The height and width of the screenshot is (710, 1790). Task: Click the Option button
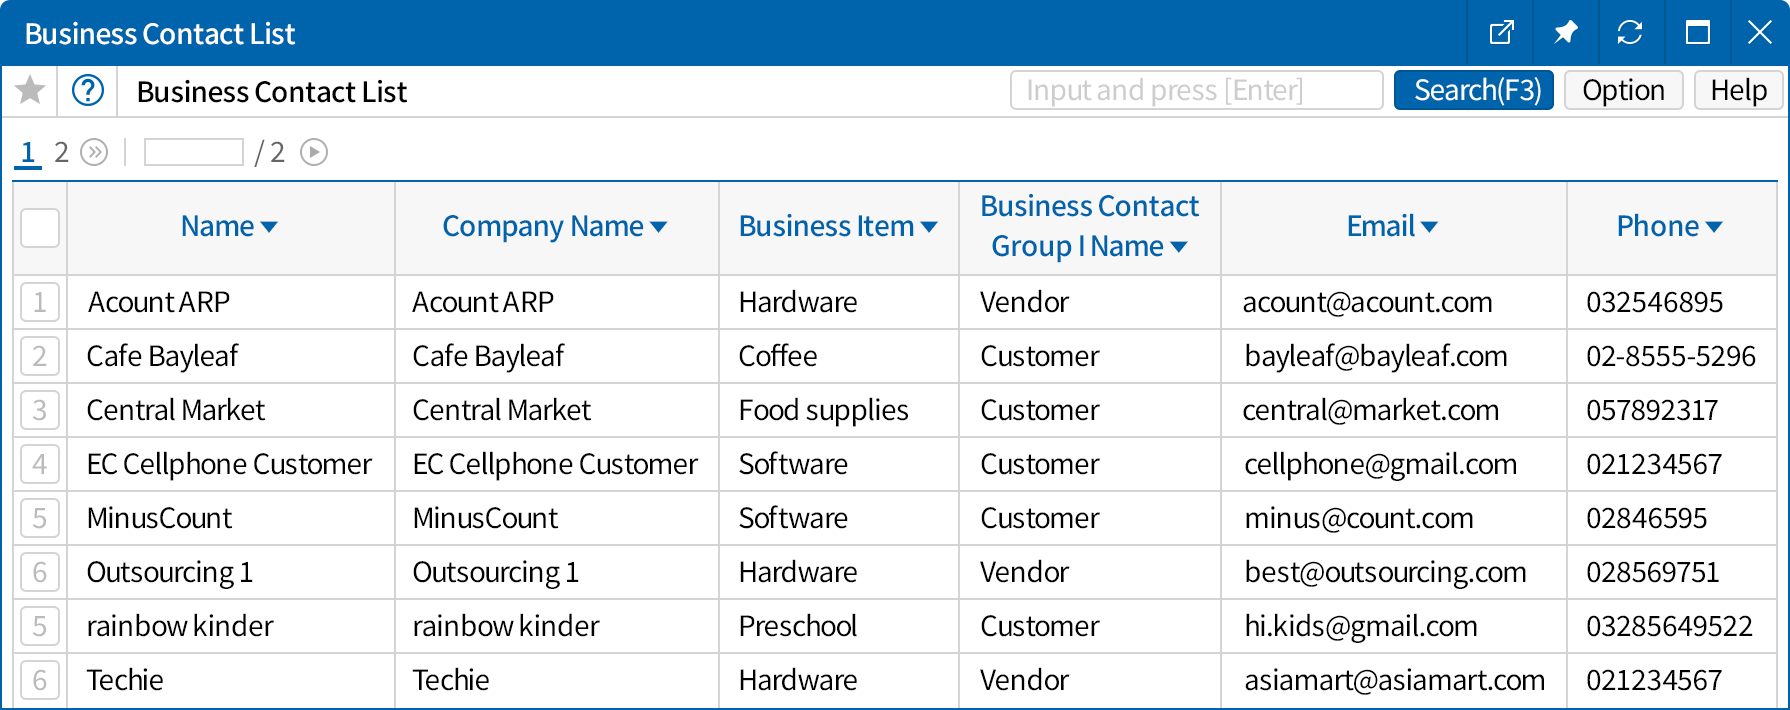1623,90
